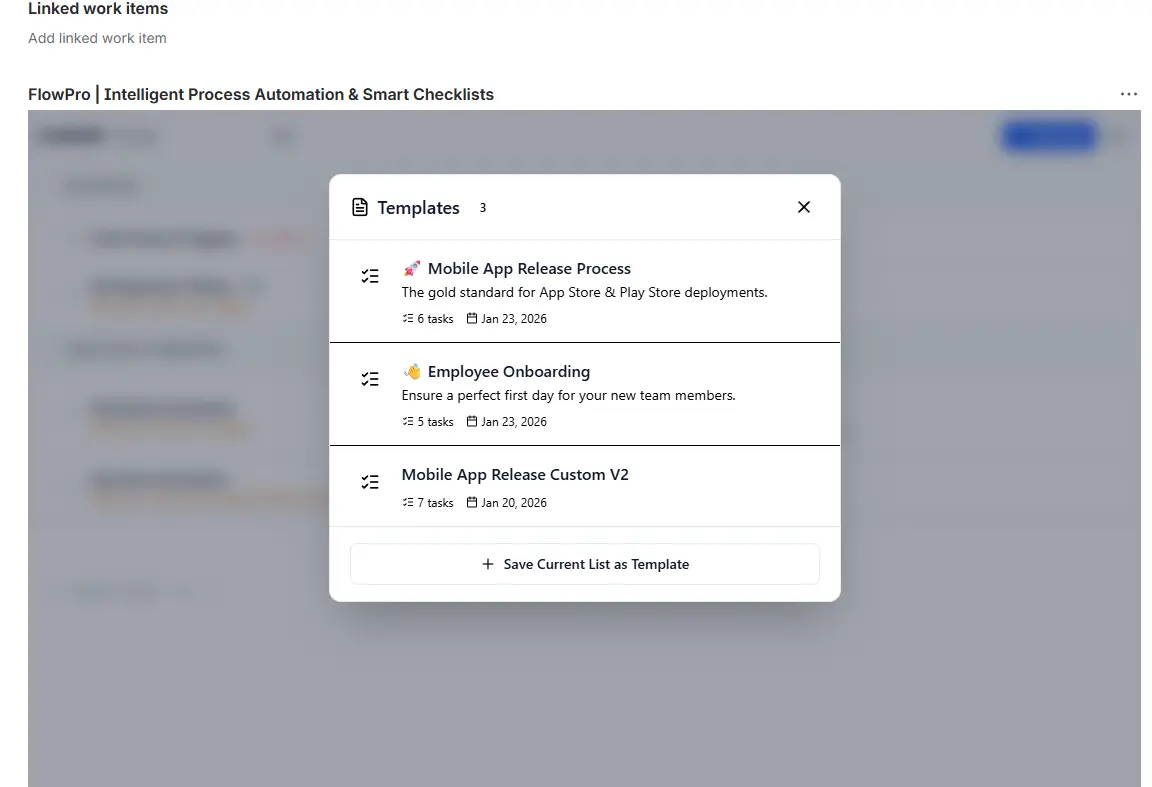This screenshot has height=787, width=1152.
Task: Click the 7 tasks label
Action: [x=428, y=503]
